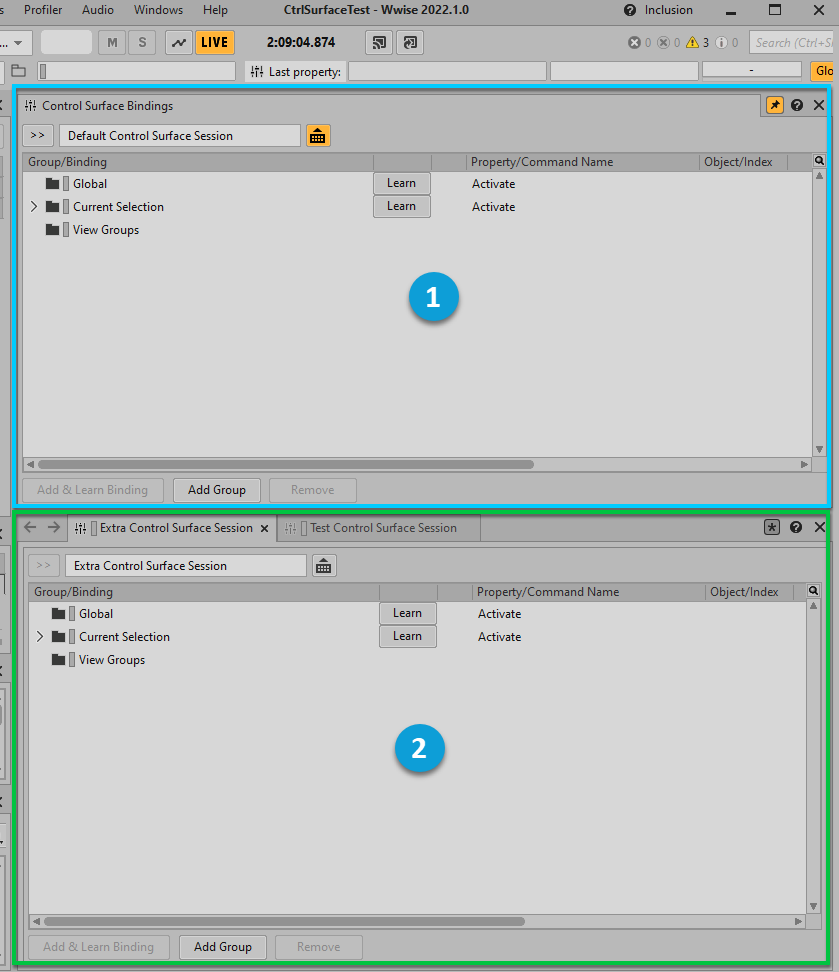Click the search magnifier in upper bindings list
The image size is (839, 972).
point(818,161)
